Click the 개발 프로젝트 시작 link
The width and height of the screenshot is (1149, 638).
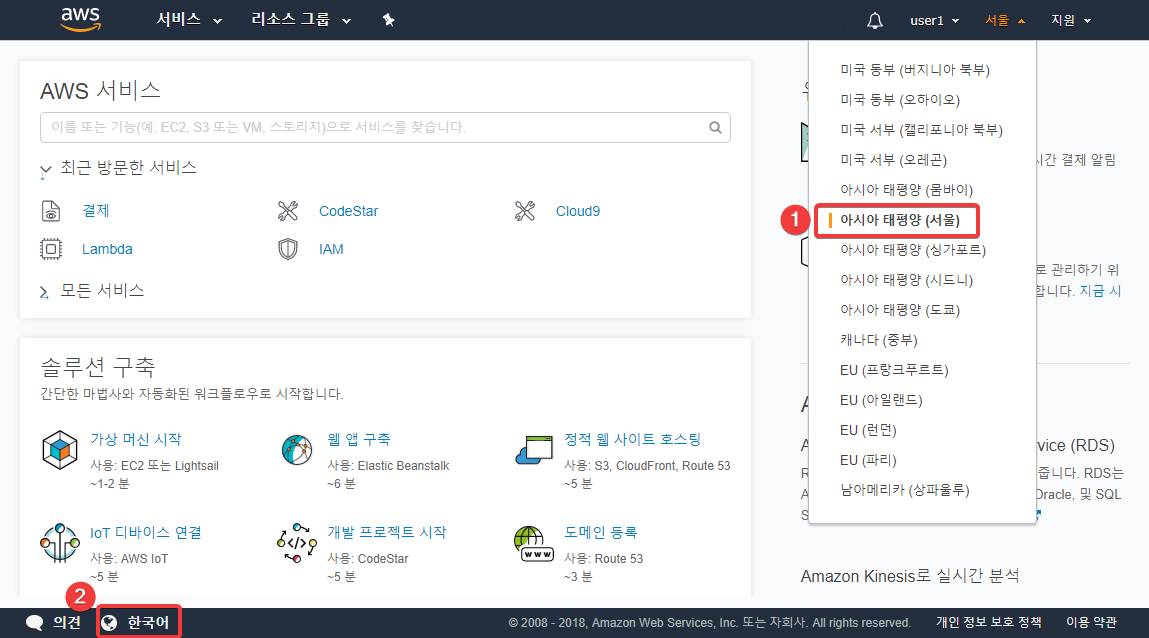[x=386, y=533]
